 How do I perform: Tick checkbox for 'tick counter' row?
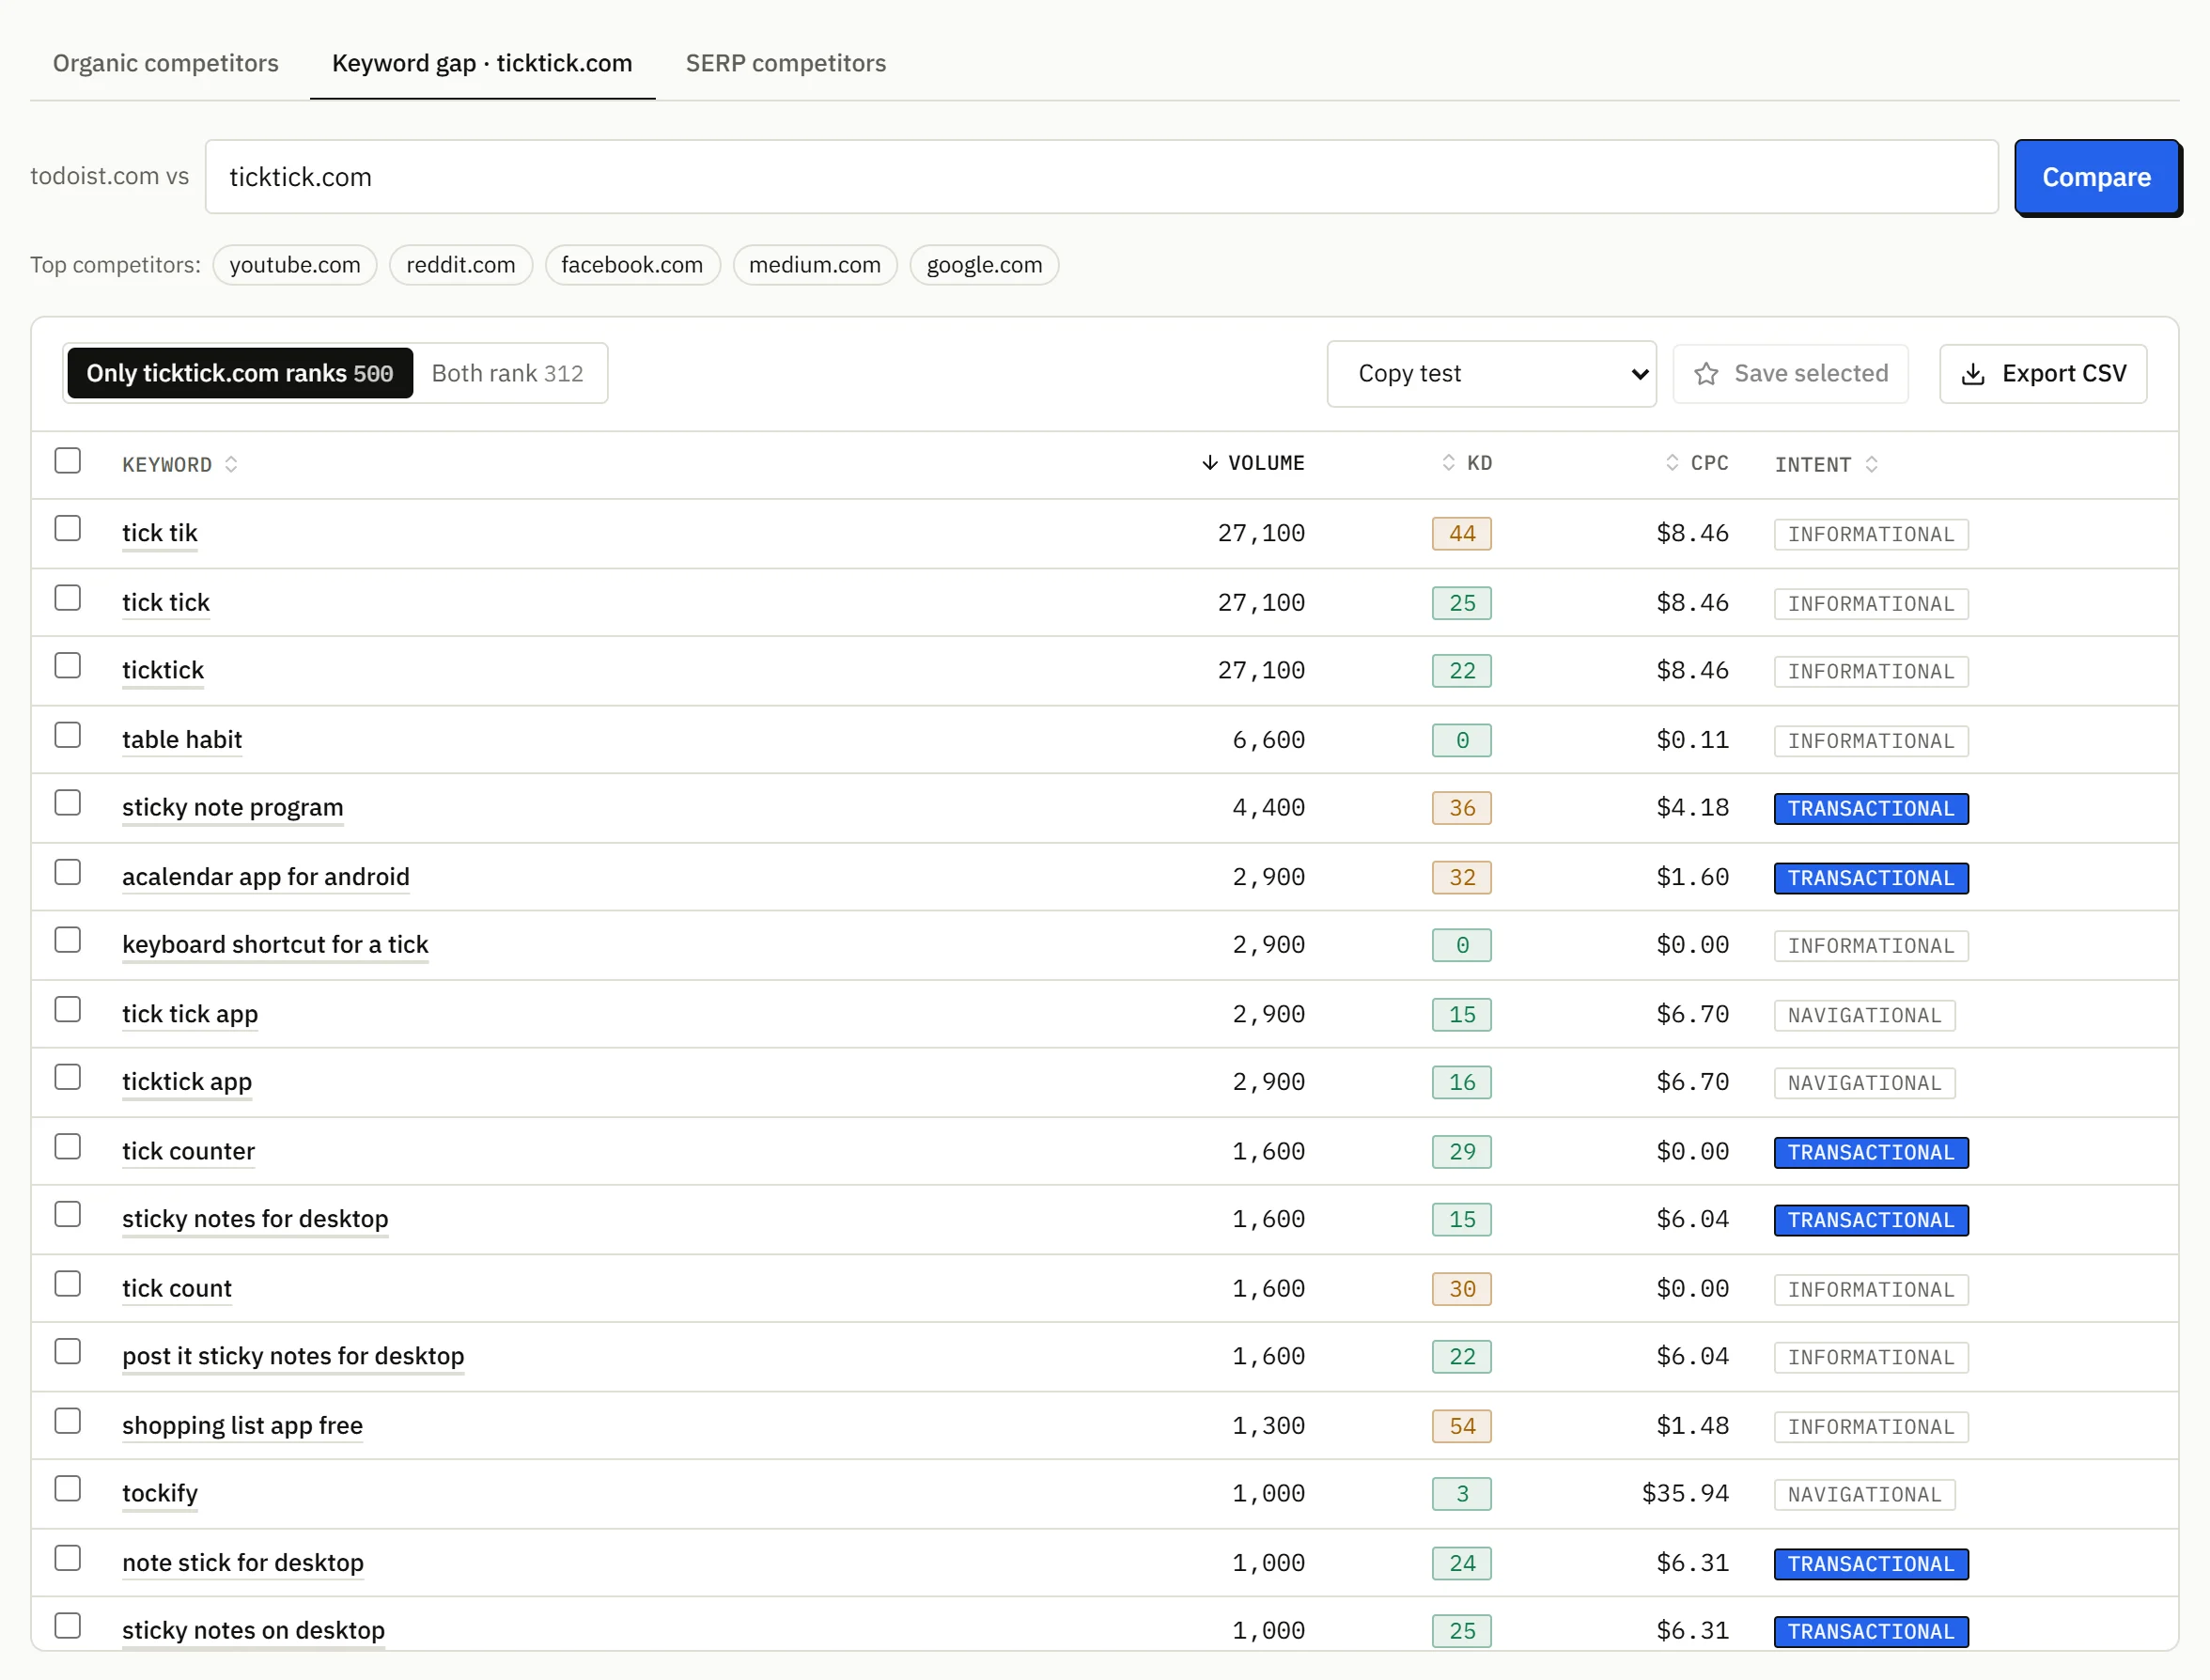(x=68, y=1147)
